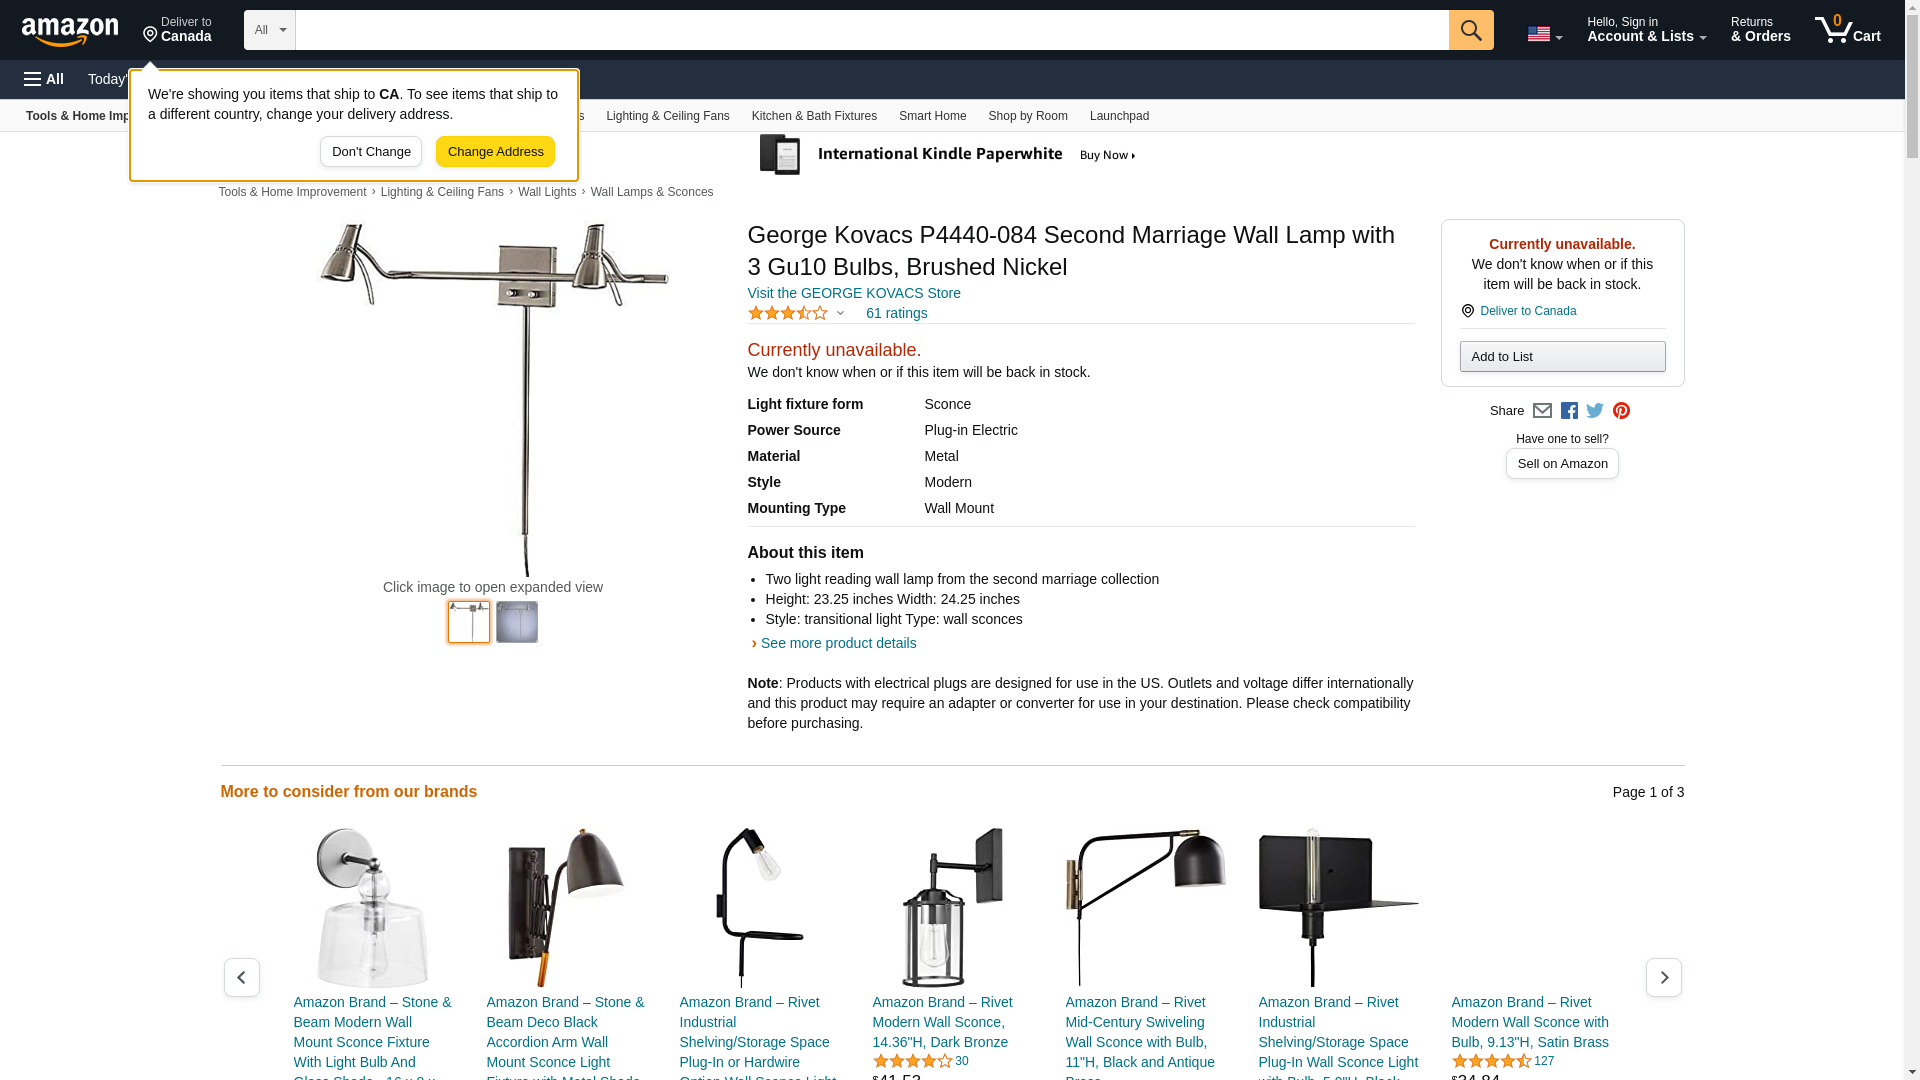
Task: Share product on Pinterest icon
Action: [1621, 411]
